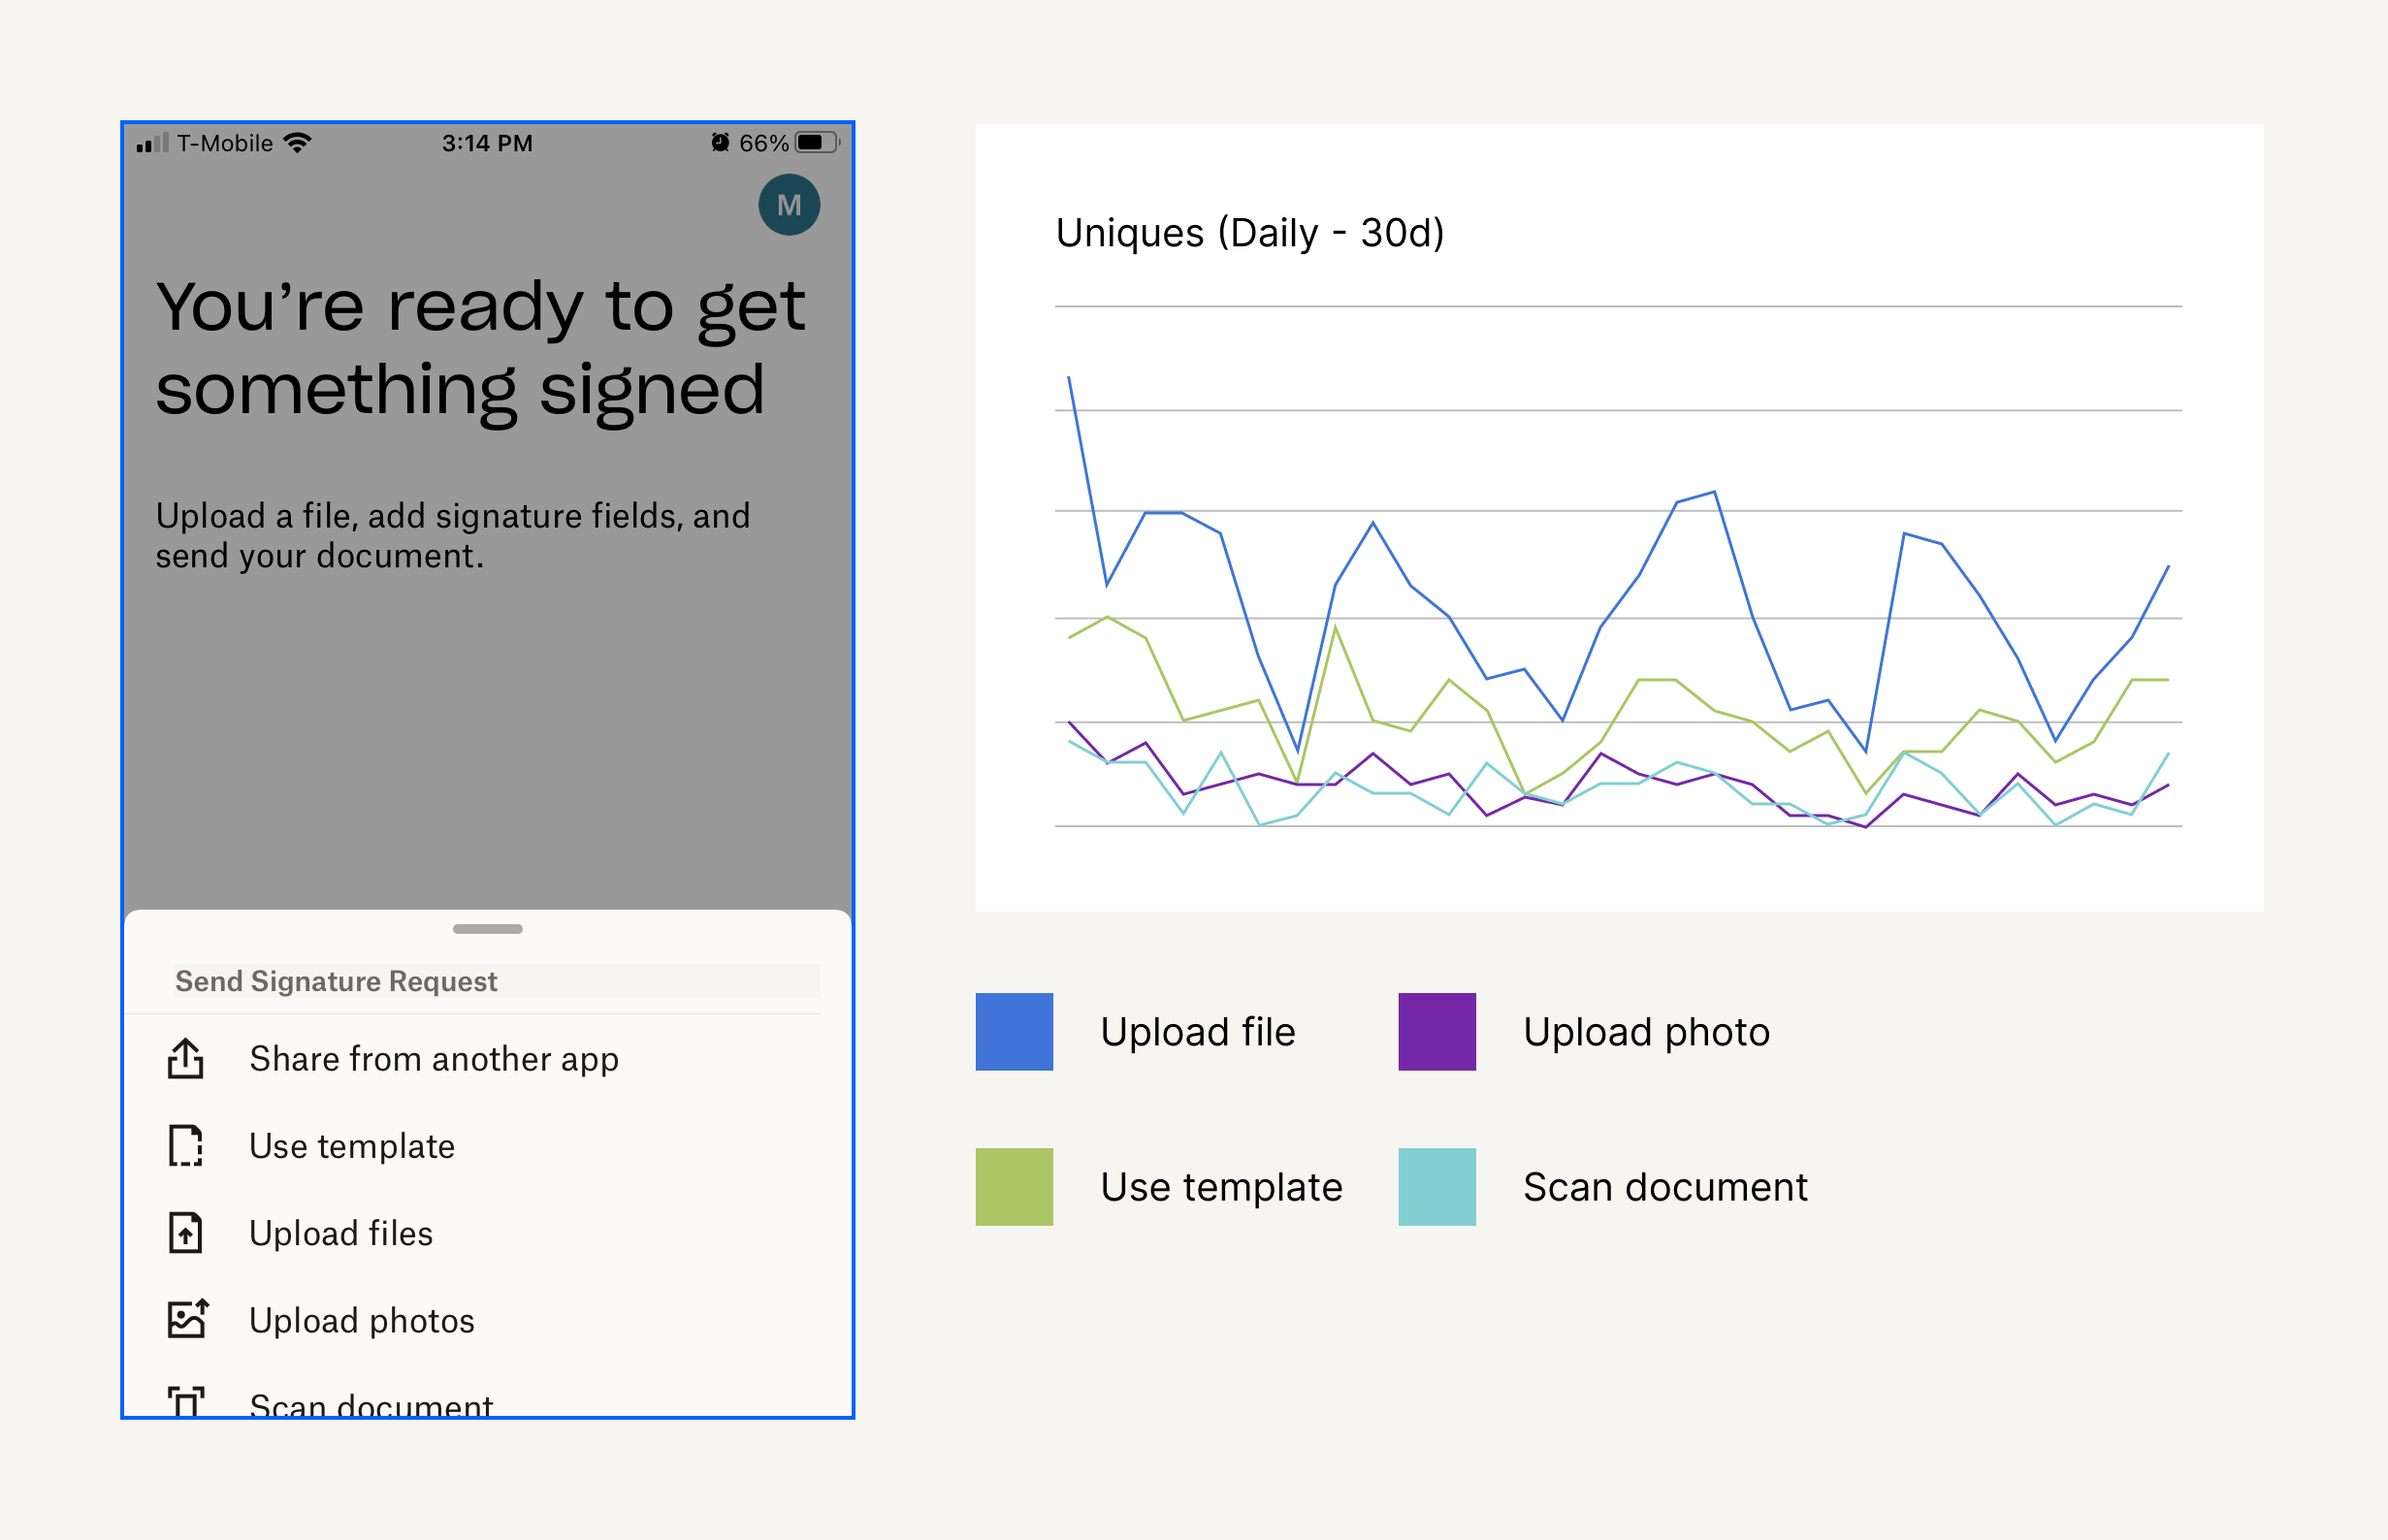Click the blue Upload file swatch
Viewport: 2388px width, 1540px height.
[x=1014, y=1032]
